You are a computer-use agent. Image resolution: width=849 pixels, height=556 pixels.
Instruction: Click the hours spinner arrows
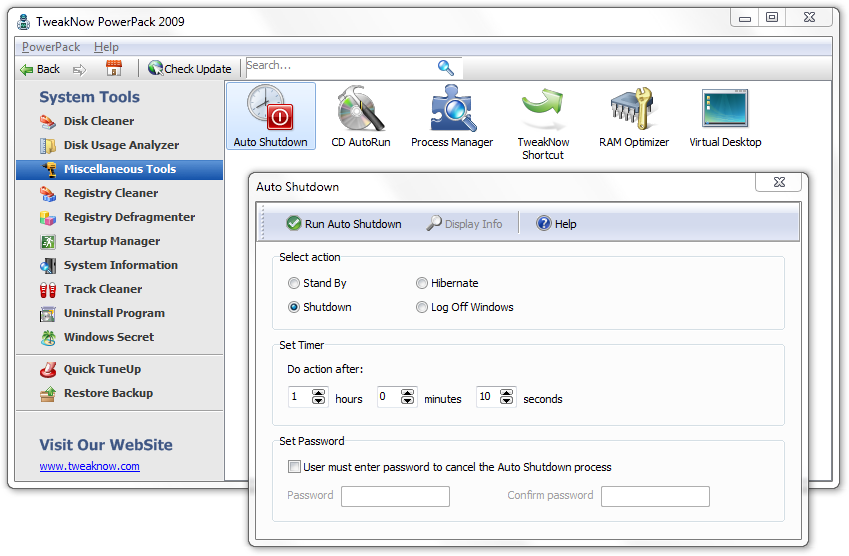(x=318, y=397)
